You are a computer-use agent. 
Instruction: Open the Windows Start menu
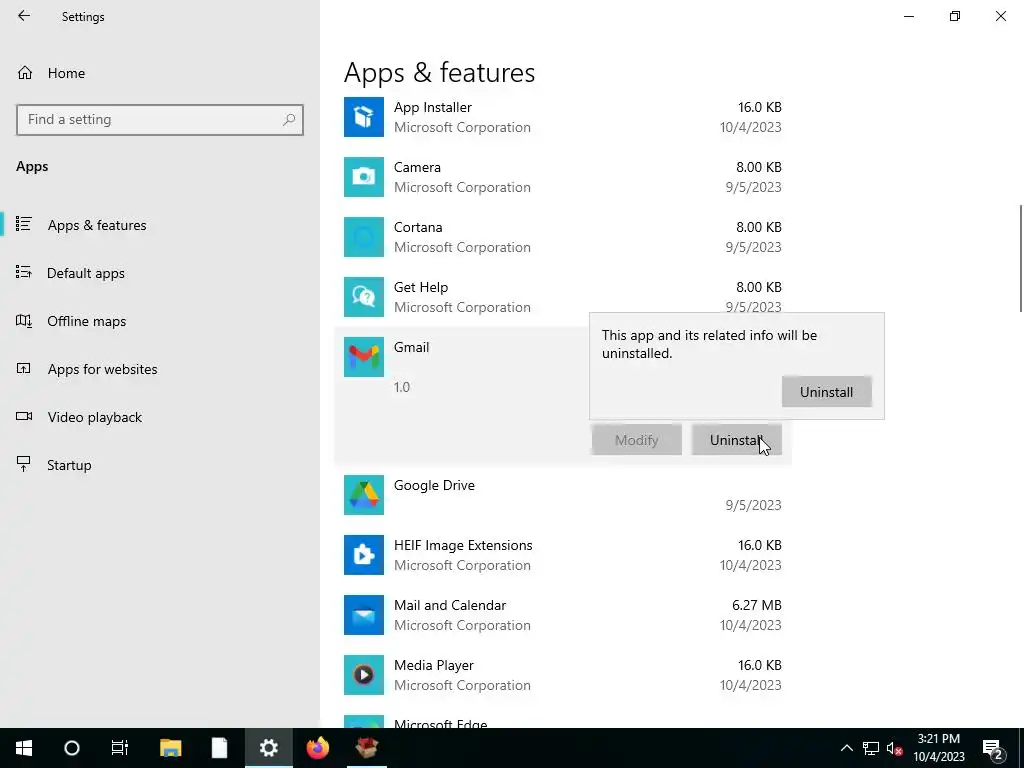(x=24, y=748)
